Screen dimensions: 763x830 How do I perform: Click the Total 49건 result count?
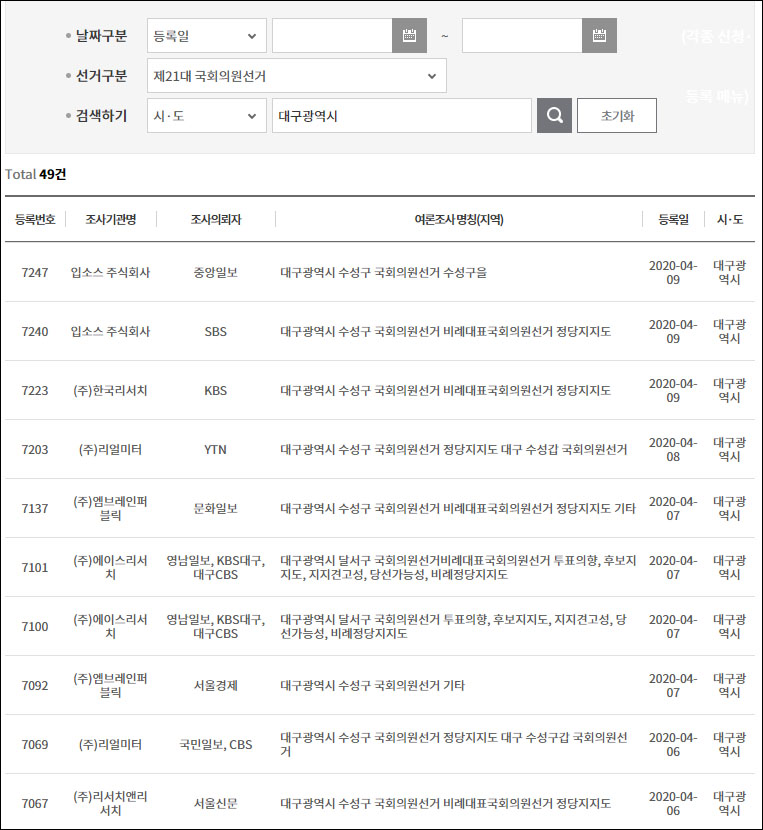[35, 174]
